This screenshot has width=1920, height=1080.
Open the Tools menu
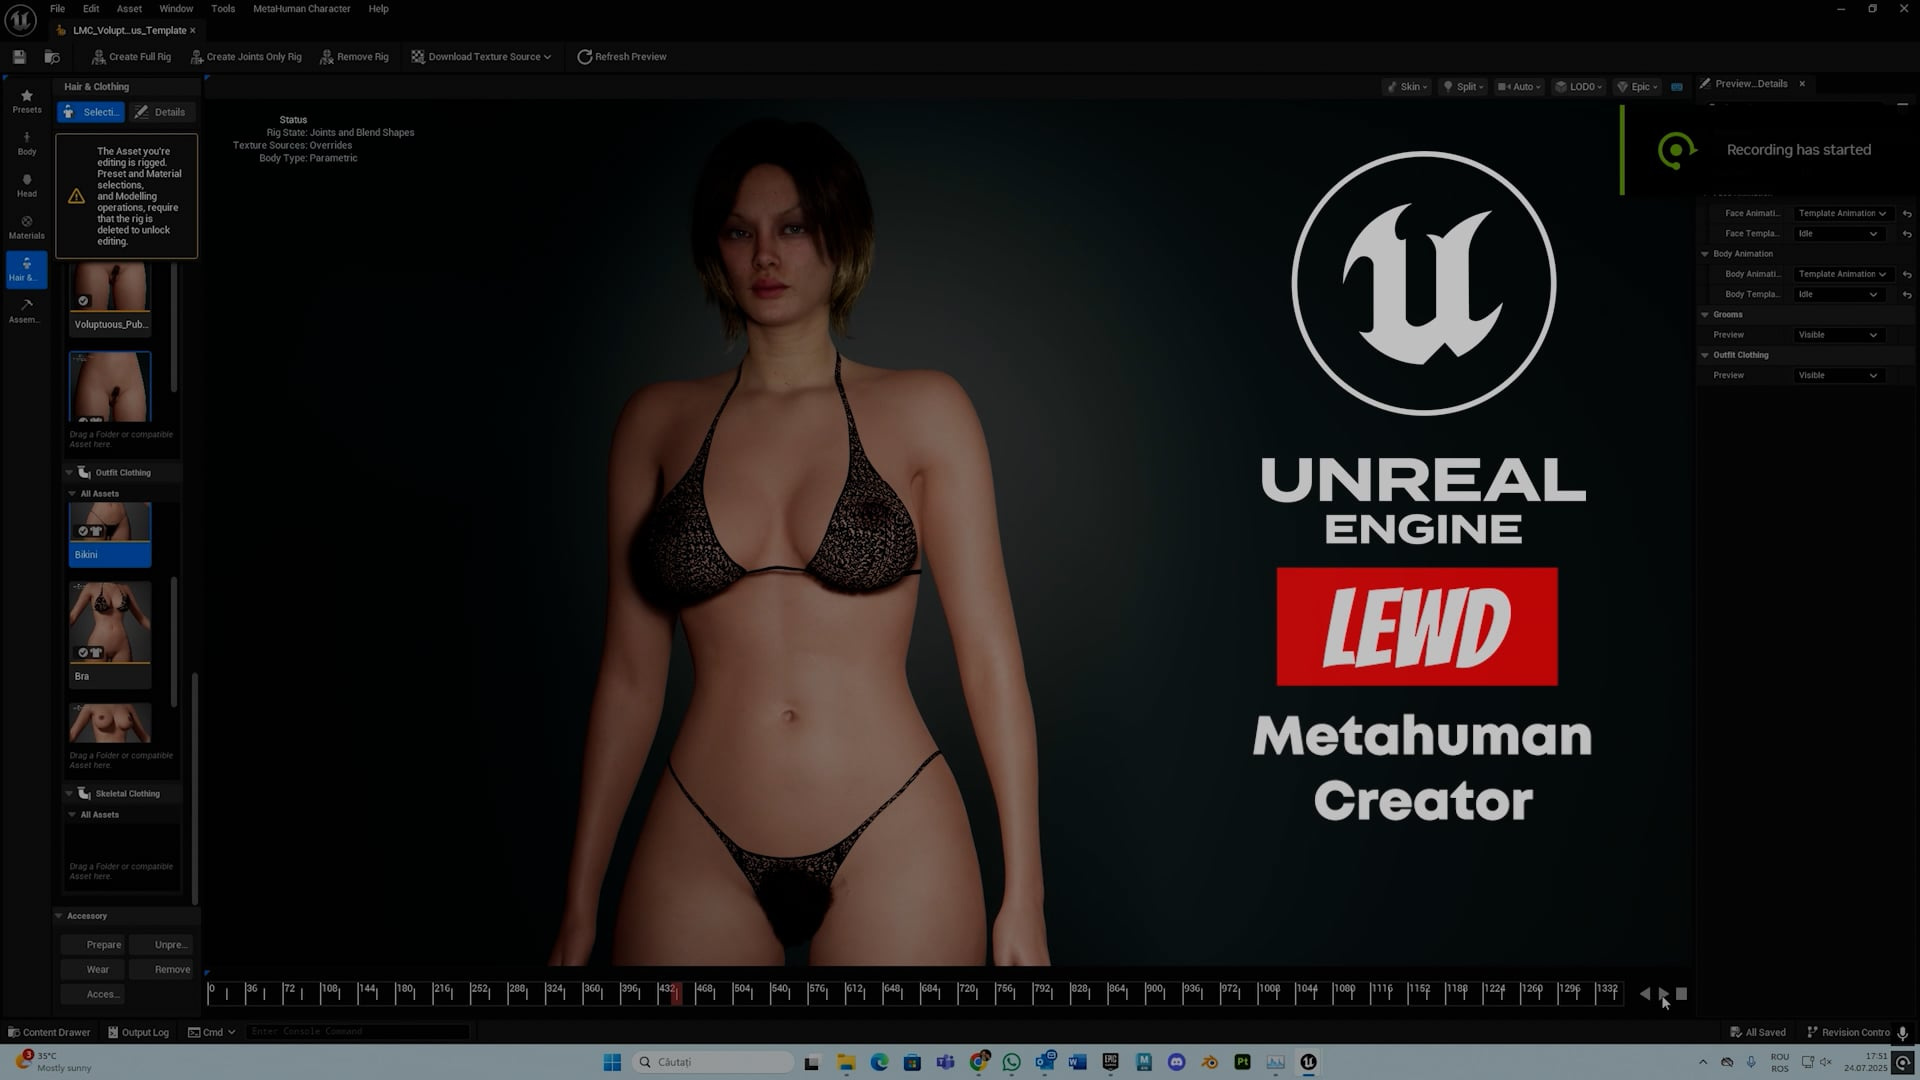pyautogui.click(x=223, y=9)
